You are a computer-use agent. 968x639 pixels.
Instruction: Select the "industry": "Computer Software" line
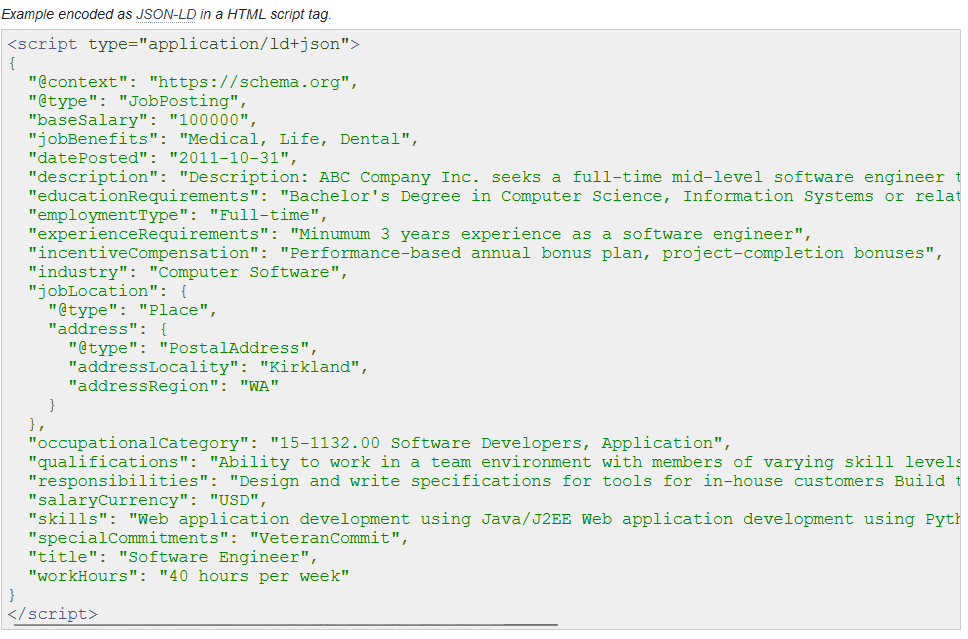tap(188, 273)
